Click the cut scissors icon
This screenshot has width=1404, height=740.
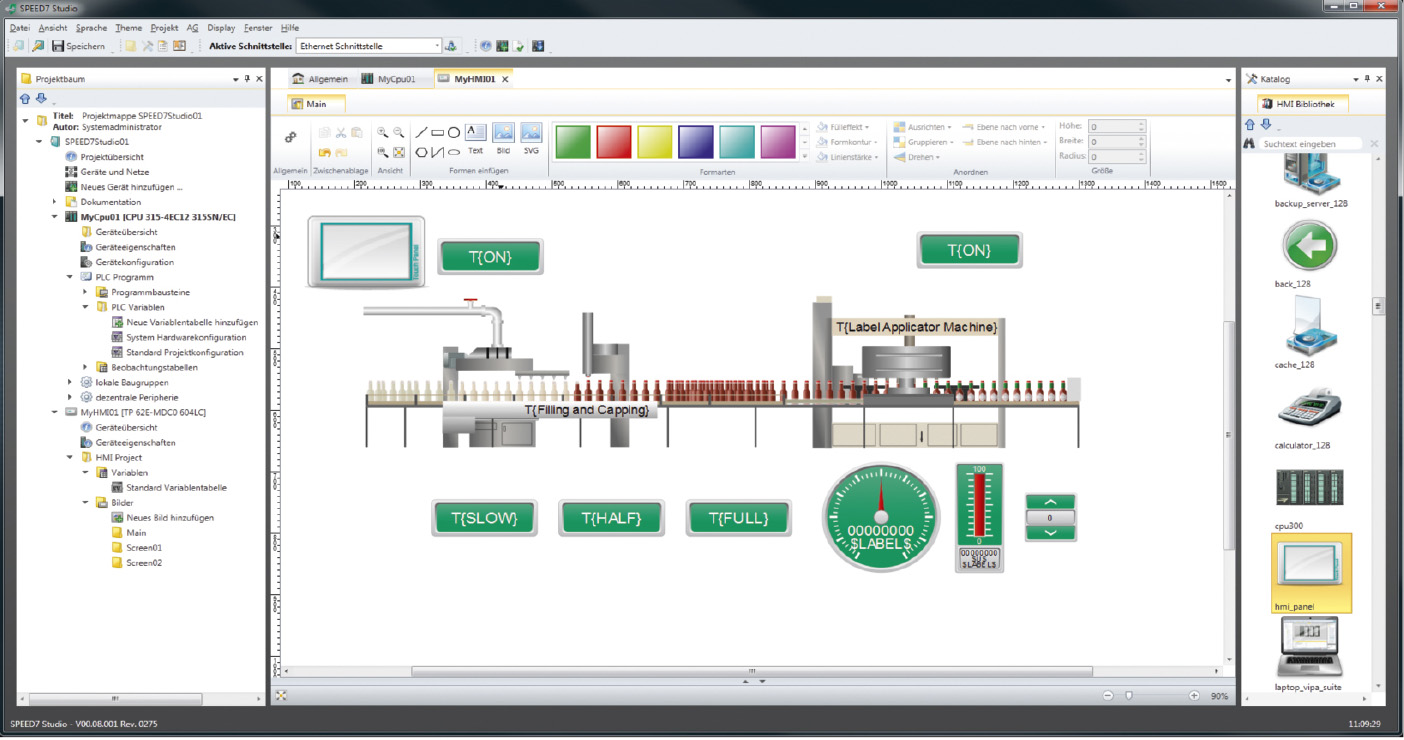pyautogui.click(x=341, y=132)
